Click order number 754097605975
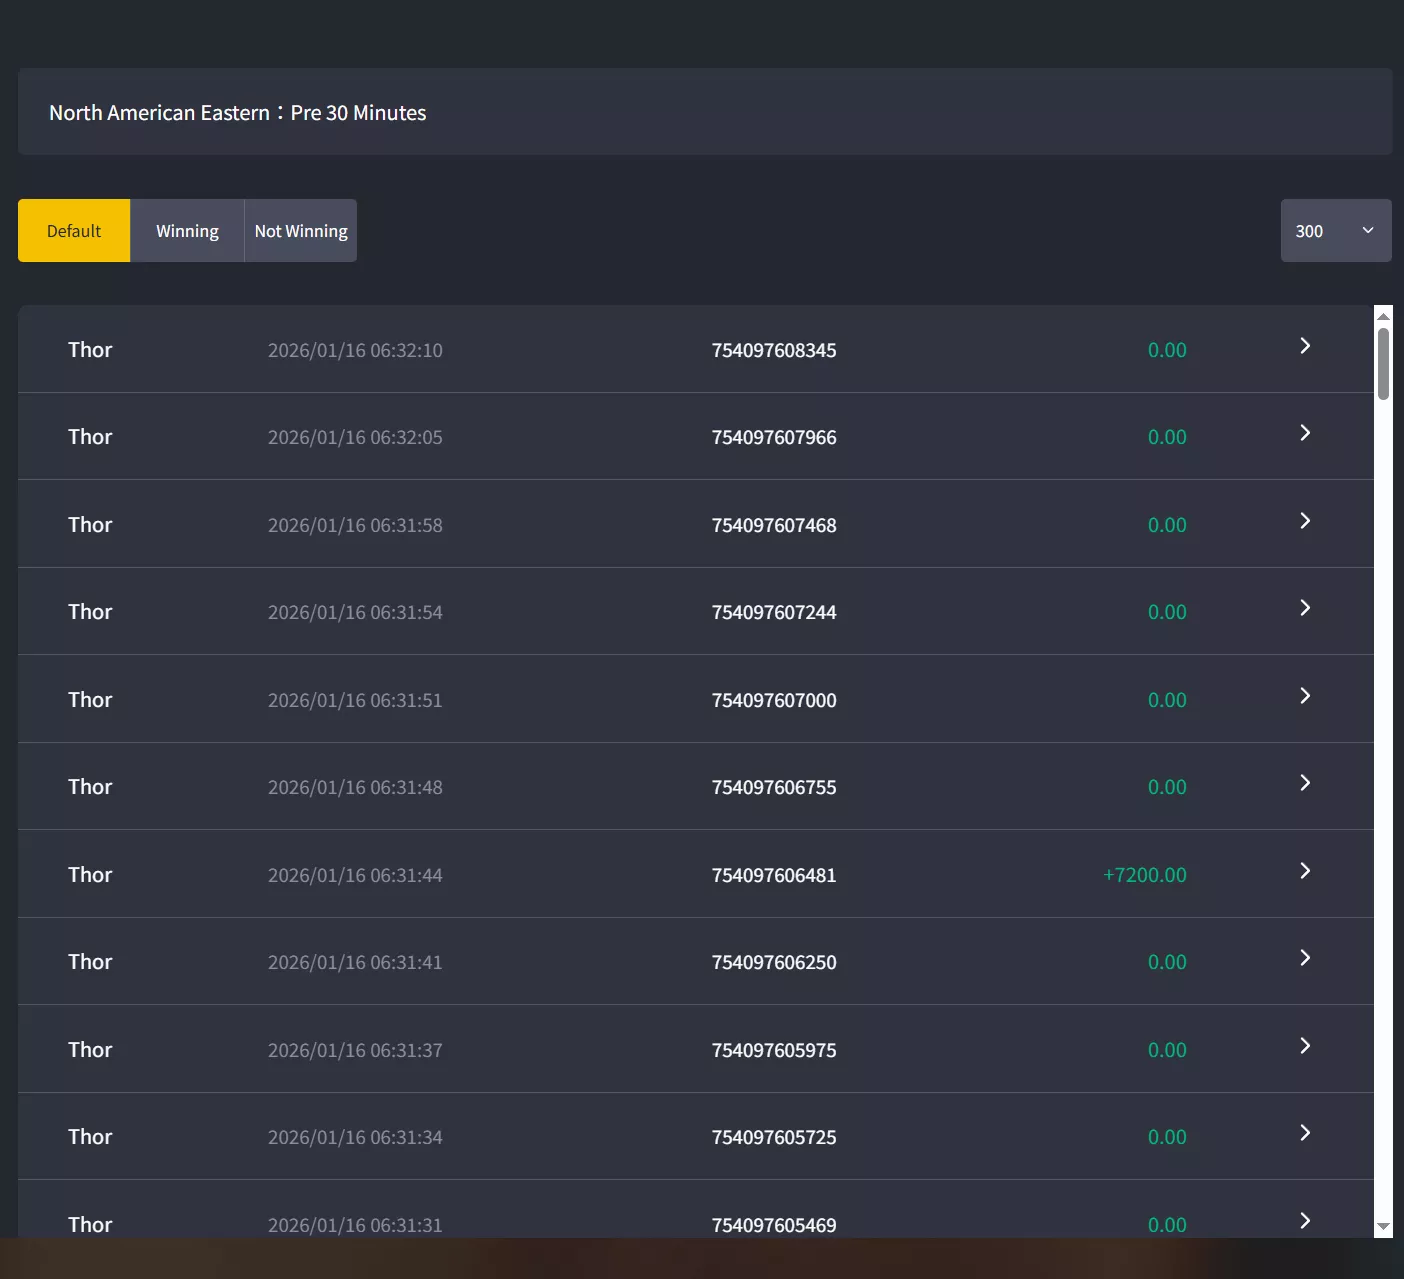This screenshot has height=1279, width=1404. coord(774,1051)
